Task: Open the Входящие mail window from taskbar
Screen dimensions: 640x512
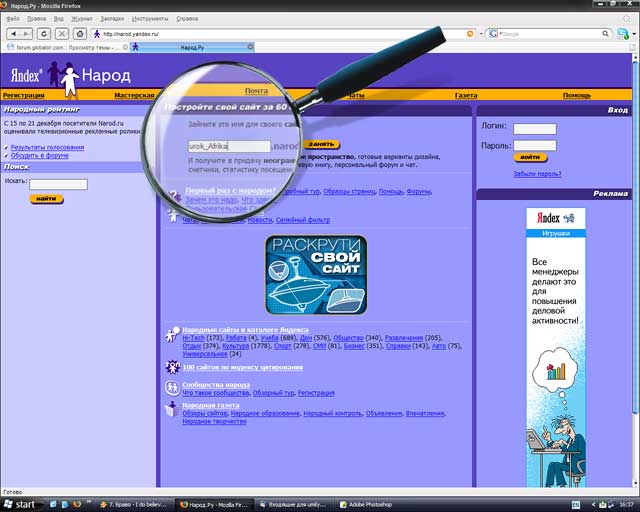Action: tap(293, 505)
